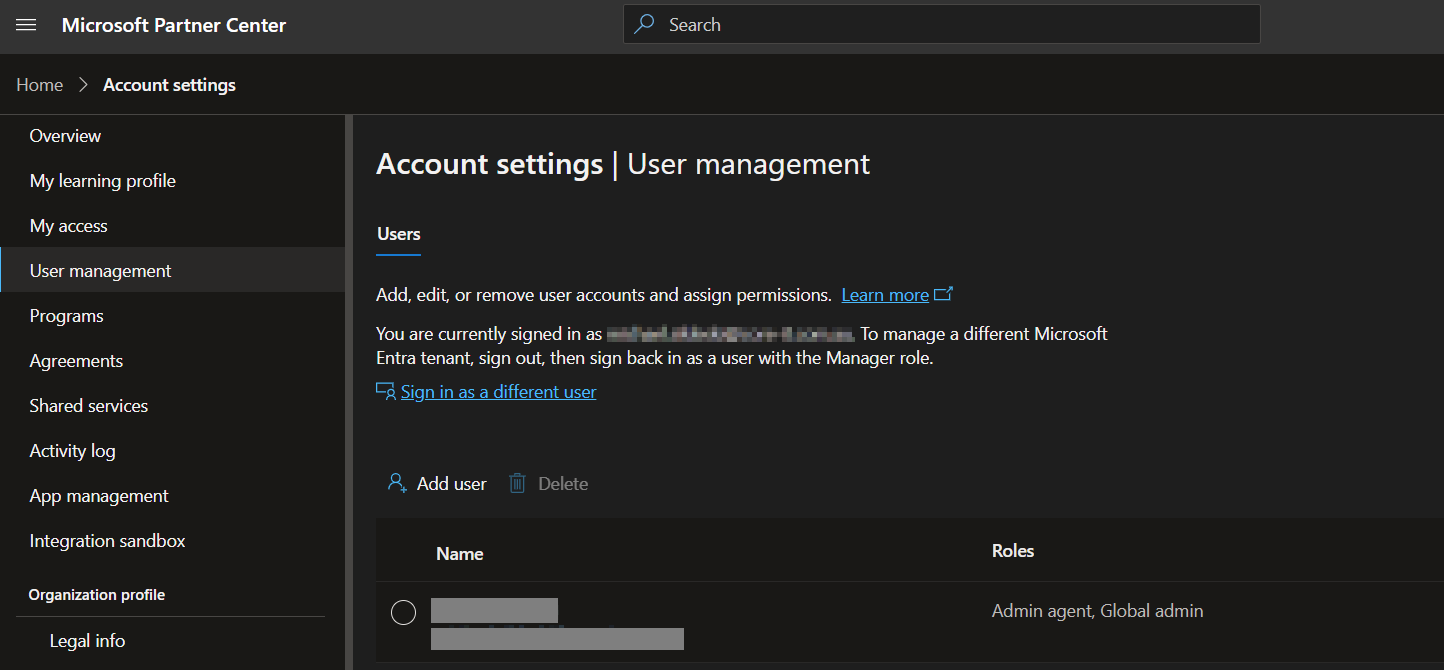Click the Account settings | User management heading
The image size is (1444, 670).
pos(623,164)
